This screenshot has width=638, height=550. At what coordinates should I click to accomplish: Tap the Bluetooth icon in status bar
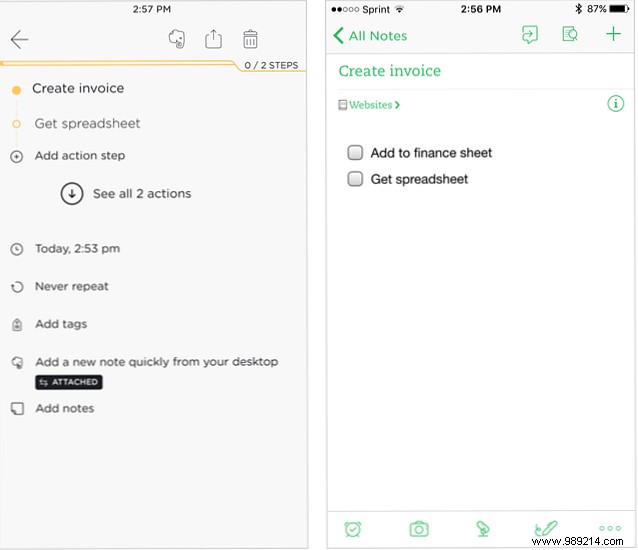click(x=578, y=9)
